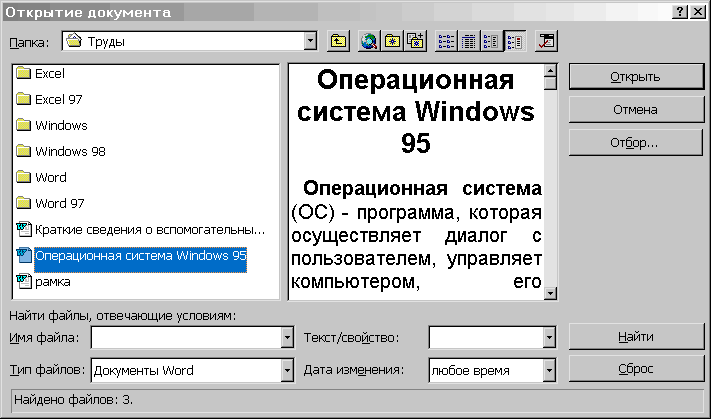Click the open-folder icon in the Папка box
Viewport: 711px width, 419px height.
click(x=73, y=41)
